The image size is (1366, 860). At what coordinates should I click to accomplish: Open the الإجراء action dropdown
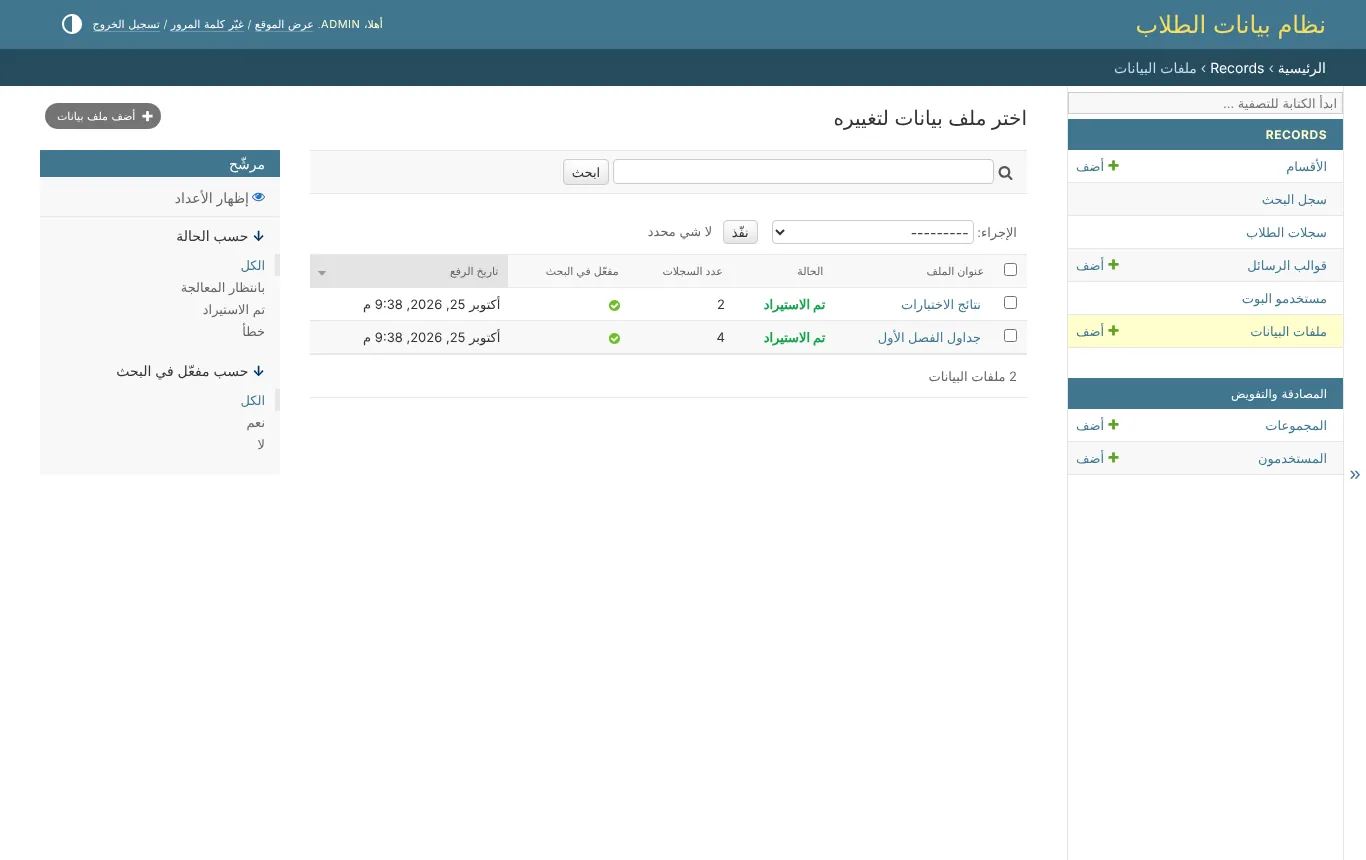click(x=873, y=232)
